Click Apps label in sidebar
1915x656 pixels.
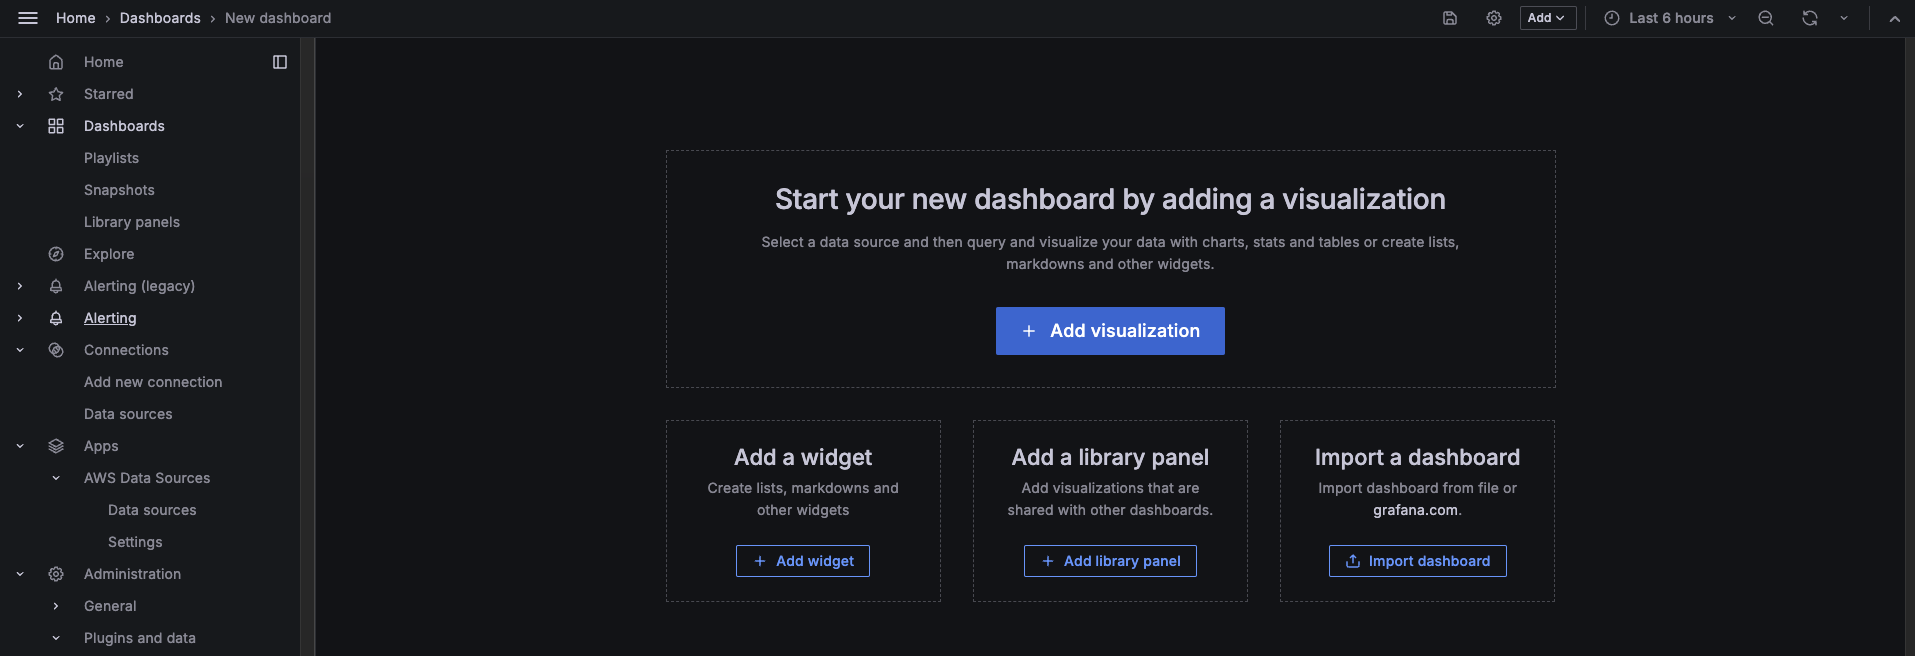(x=101, y=446)
